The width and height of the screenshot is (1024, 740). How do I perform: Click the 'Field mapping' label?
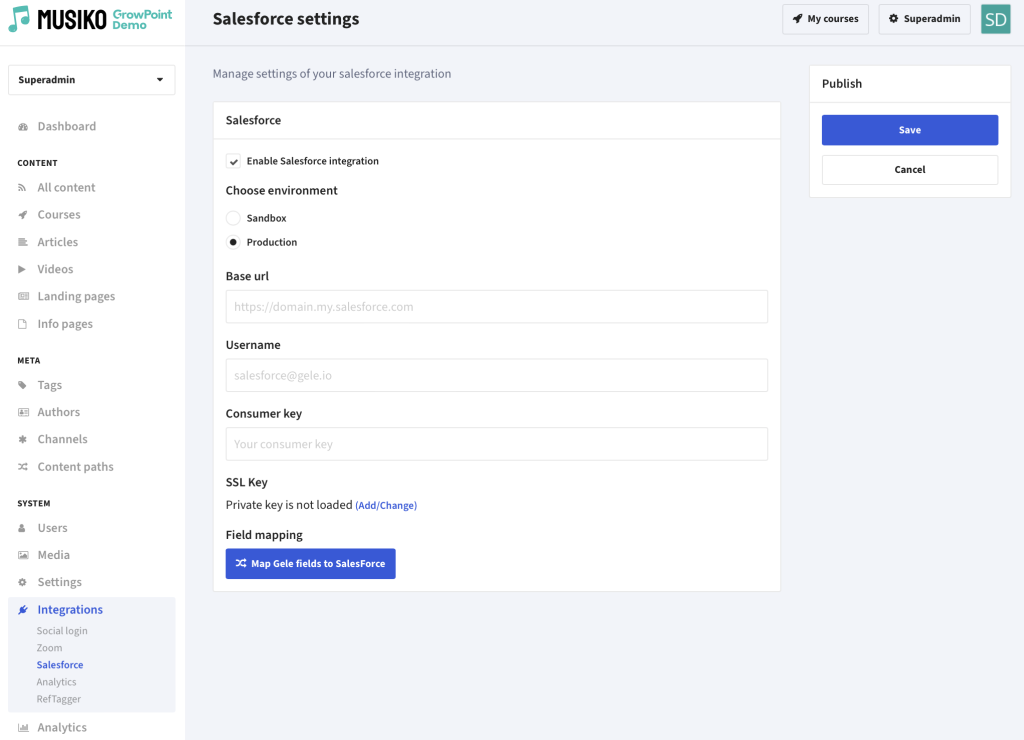(x=264, y=536)
